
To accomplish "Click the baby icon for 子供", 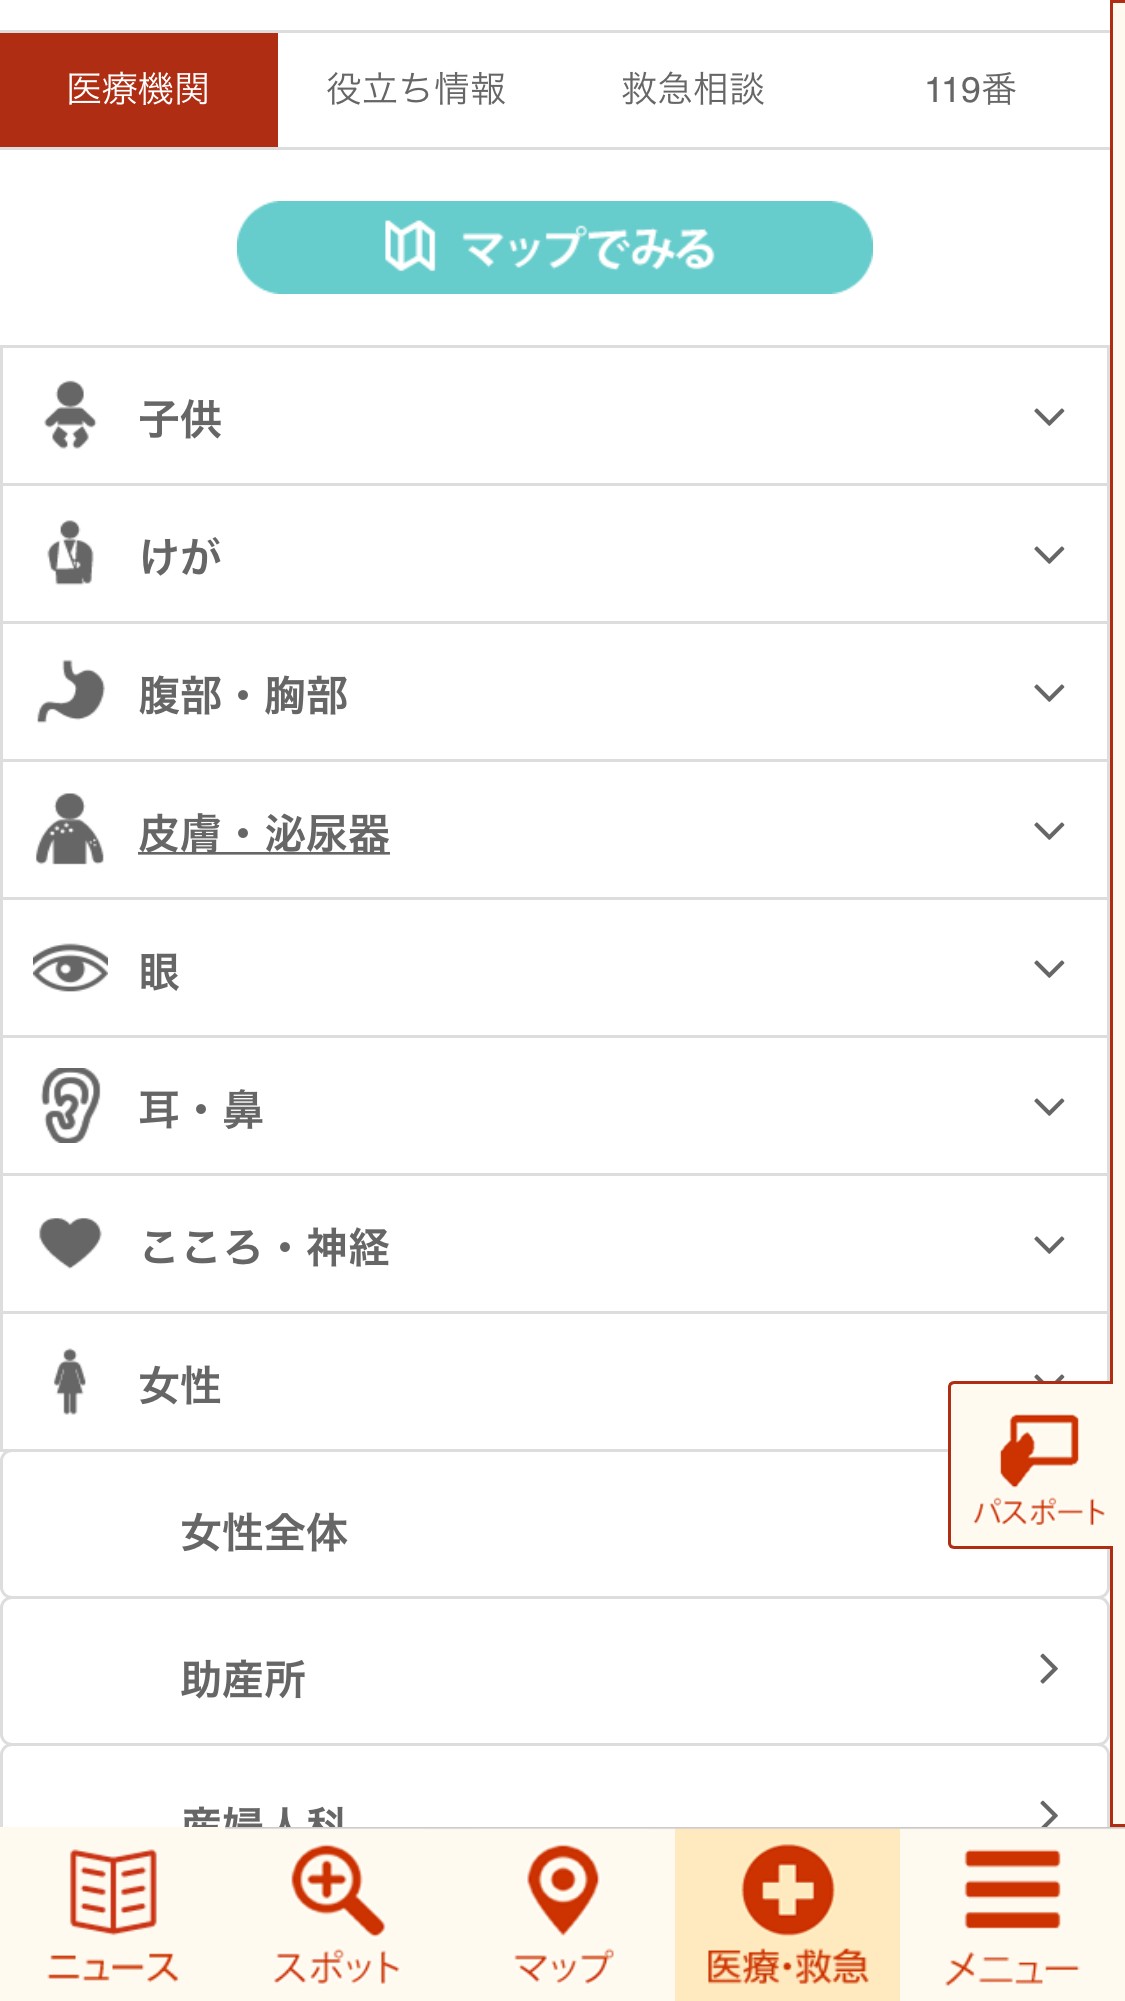I will [x=70, y=416].
